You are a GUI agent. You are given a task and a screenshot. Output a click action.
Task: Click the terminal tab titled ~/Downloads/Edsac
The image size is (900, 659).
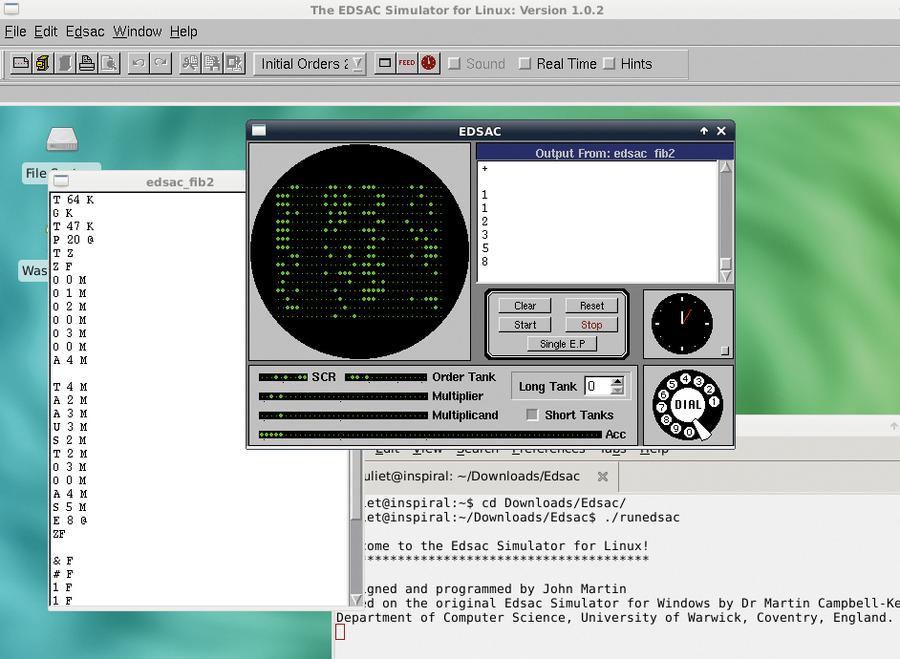[473, 476]
